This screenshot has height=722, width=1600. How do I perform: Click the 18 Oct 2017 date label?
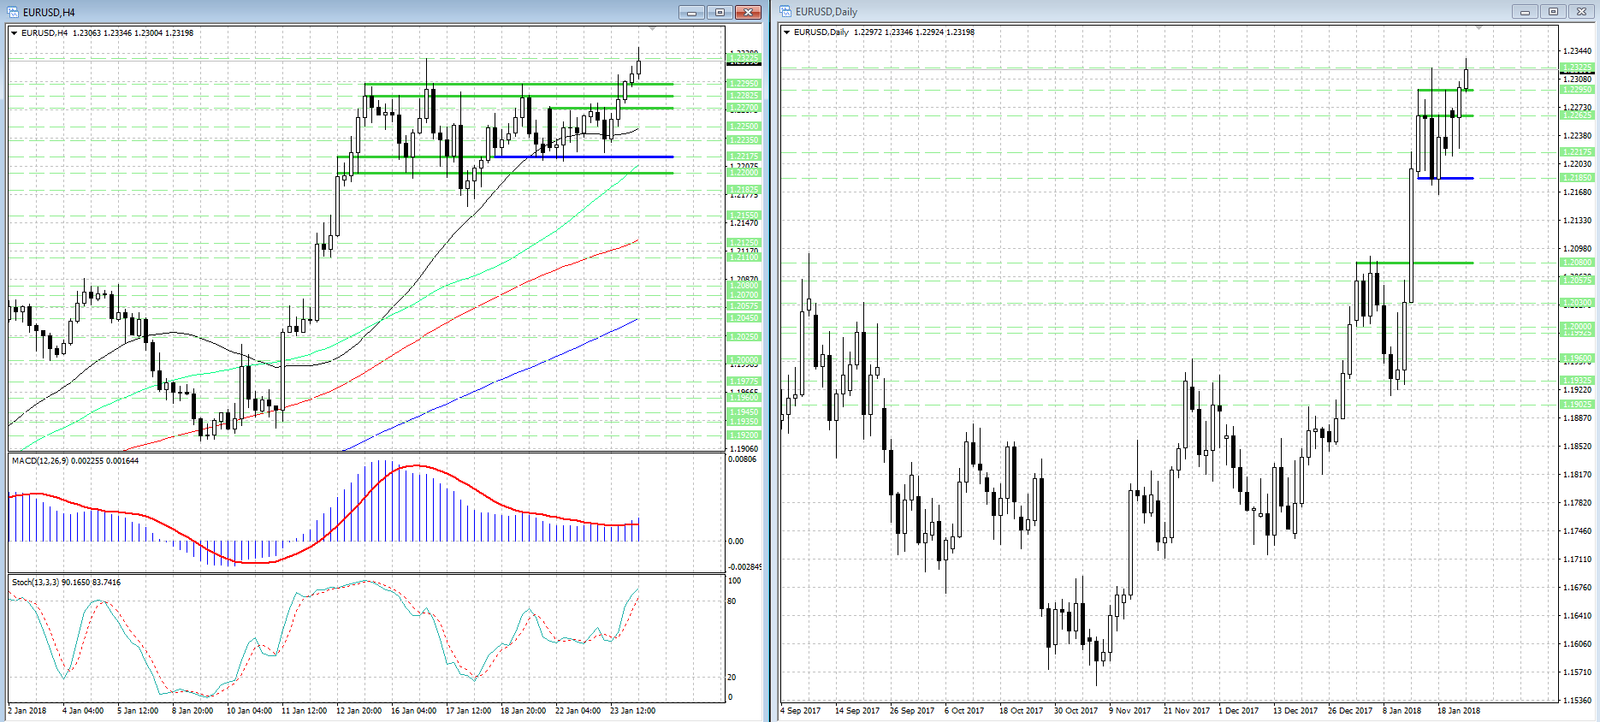1020,711
